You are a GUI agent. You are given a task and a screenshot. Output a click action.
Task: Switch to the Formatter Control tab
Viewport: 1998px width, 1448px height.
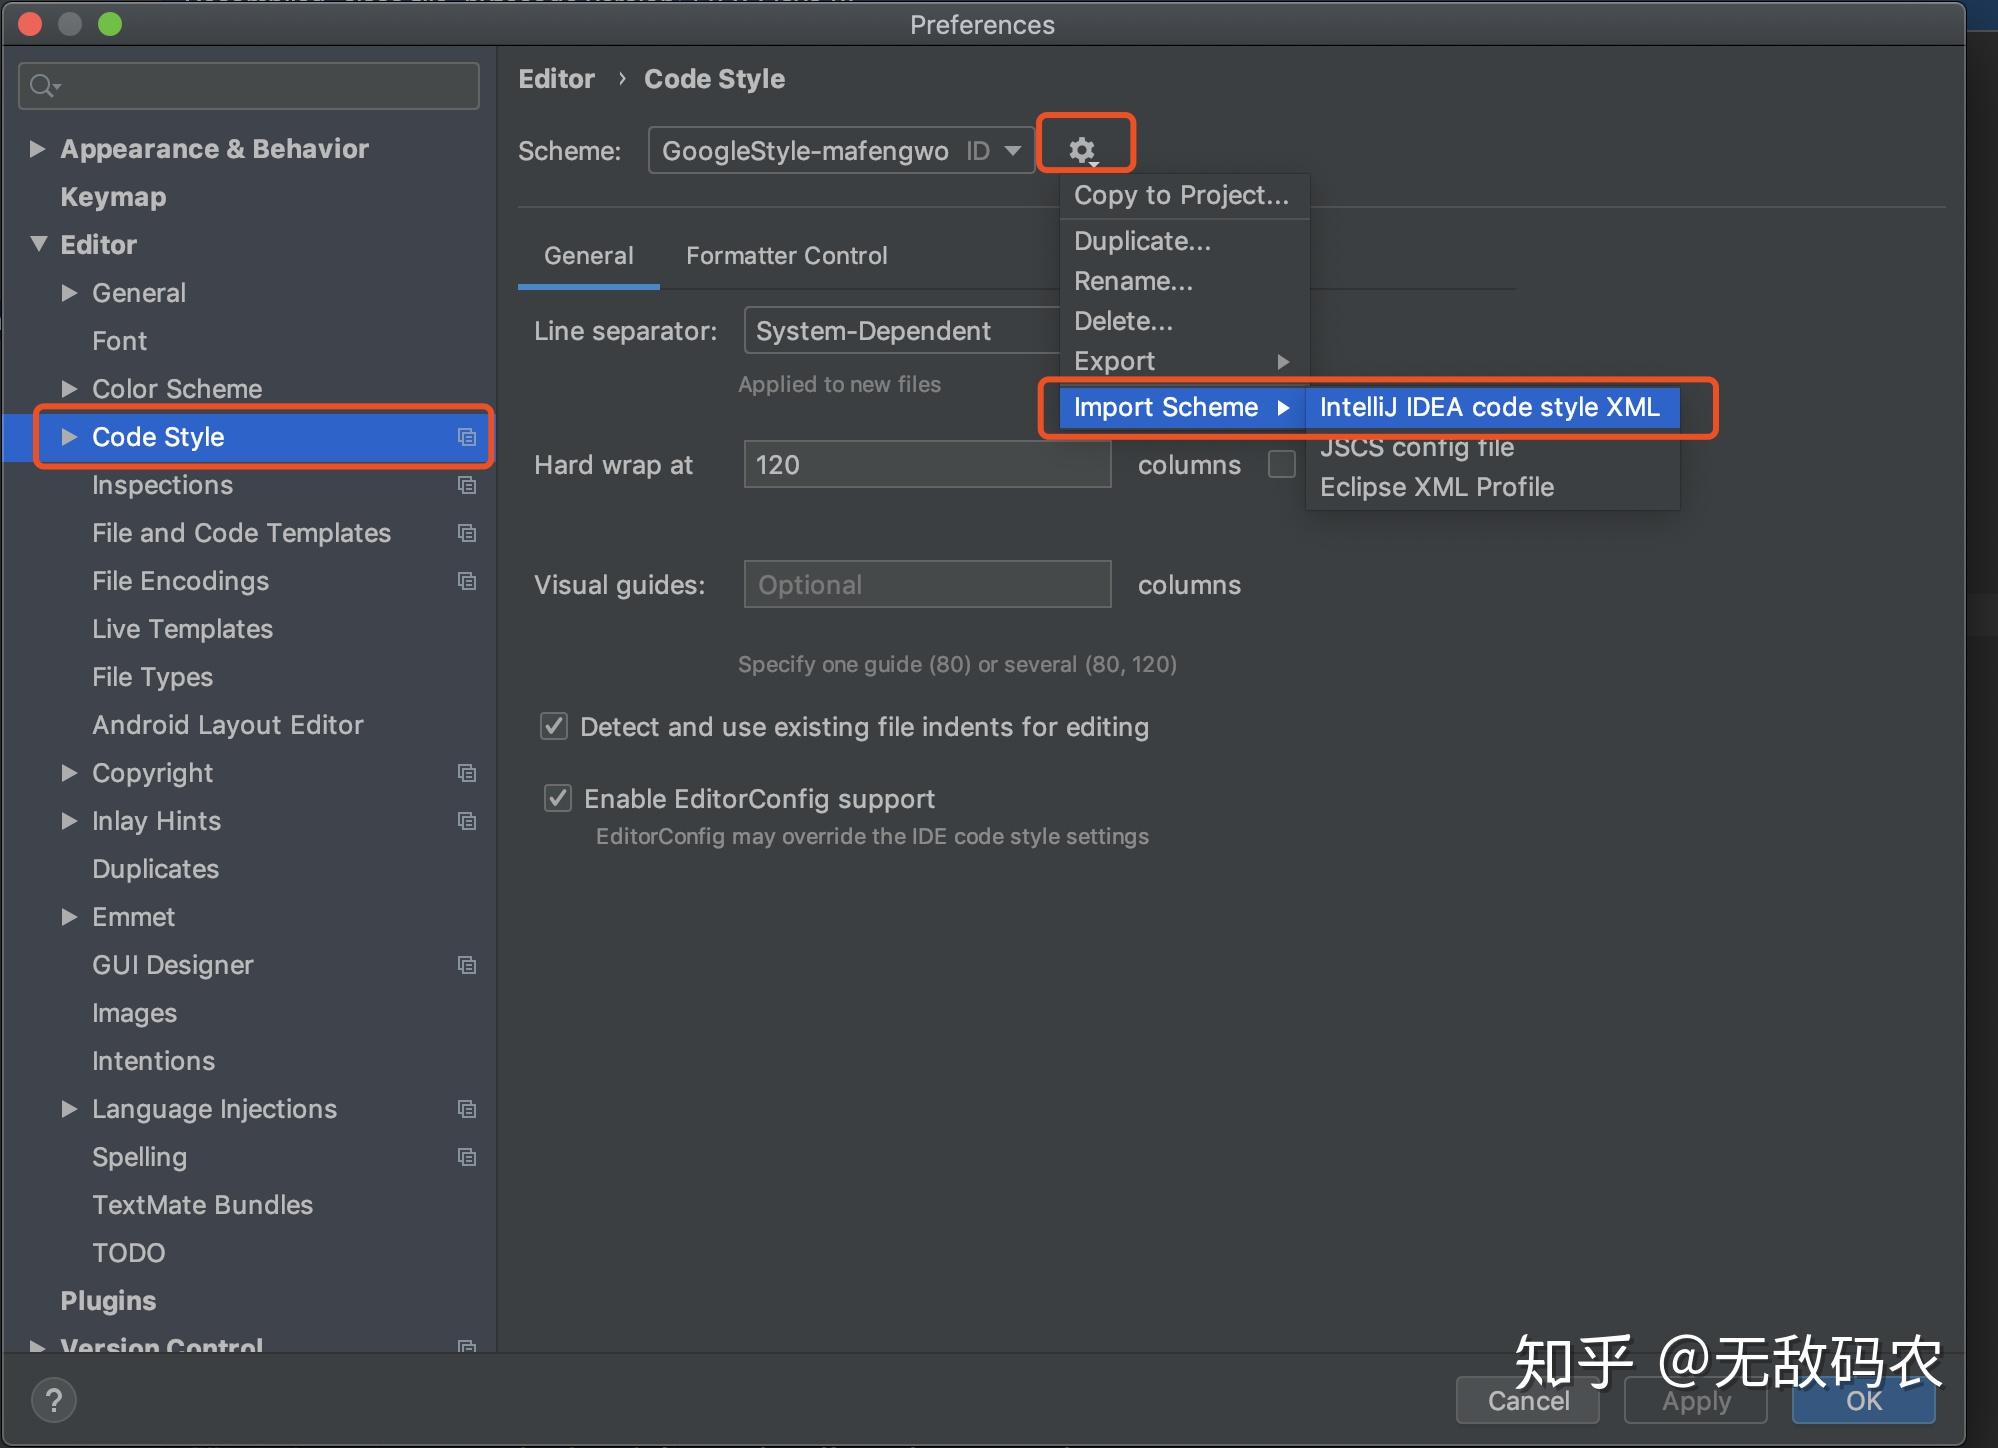point(786,256)
